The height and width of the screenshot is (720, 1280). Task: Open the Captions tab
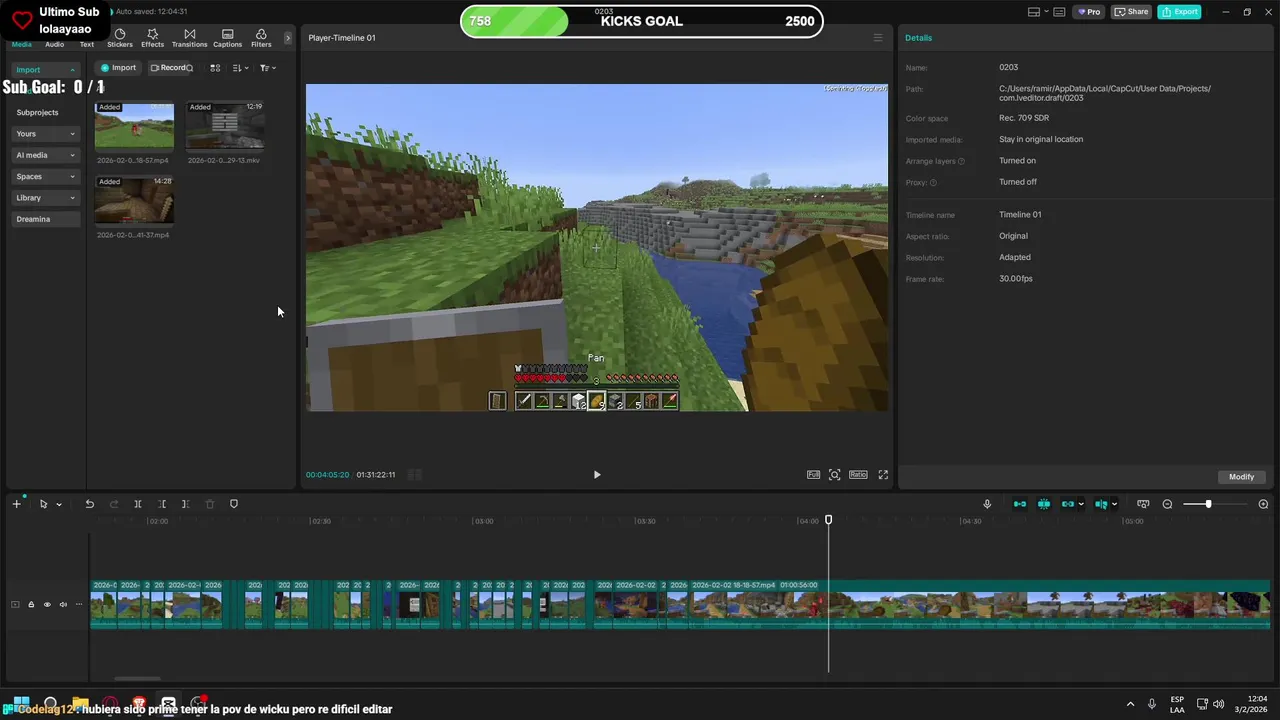(227, 39)
